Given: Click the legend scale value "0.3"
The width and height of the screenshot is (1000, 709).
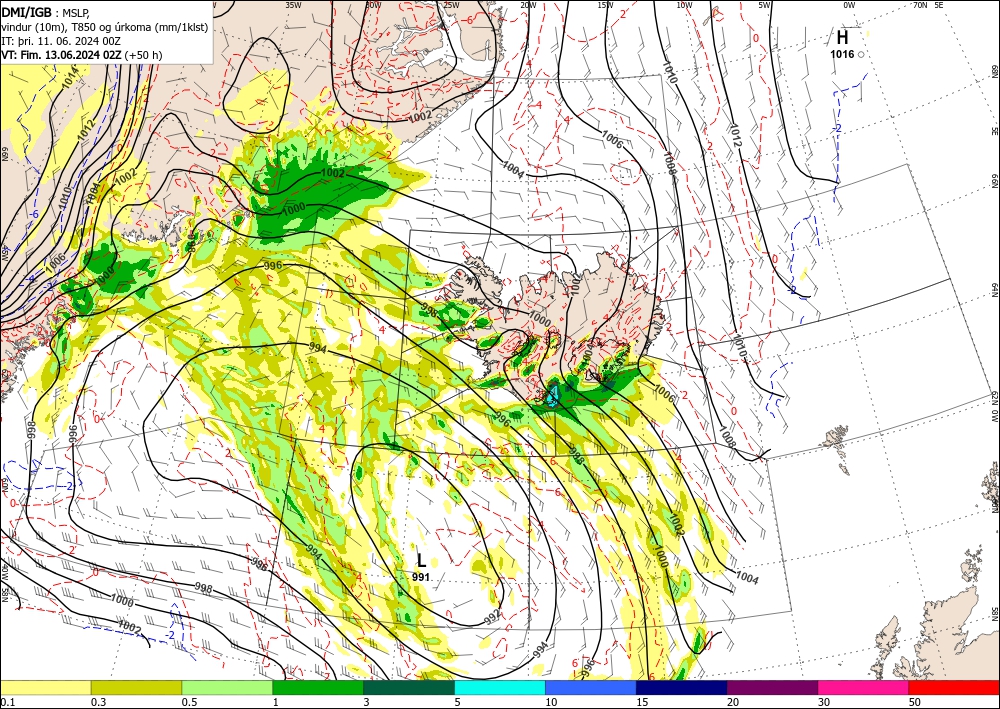Looking at the screenshot, I should pos(98,702).
